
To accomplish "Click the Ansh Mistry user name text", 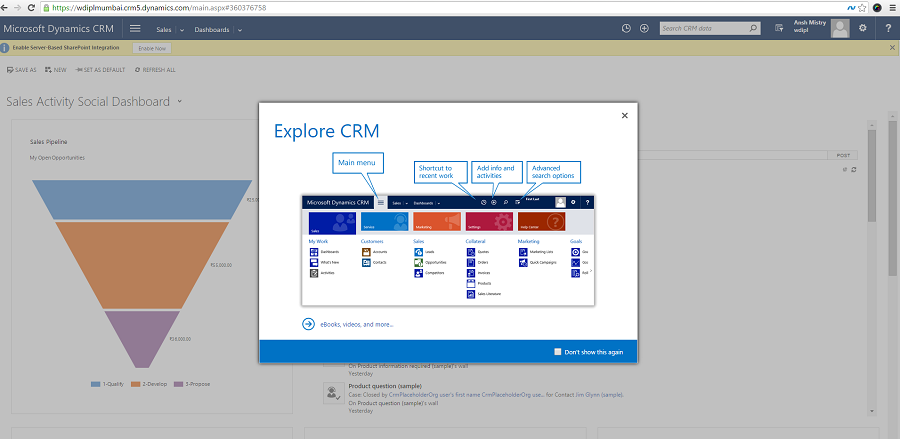I will pyautogui.click(x=810, y=22).
